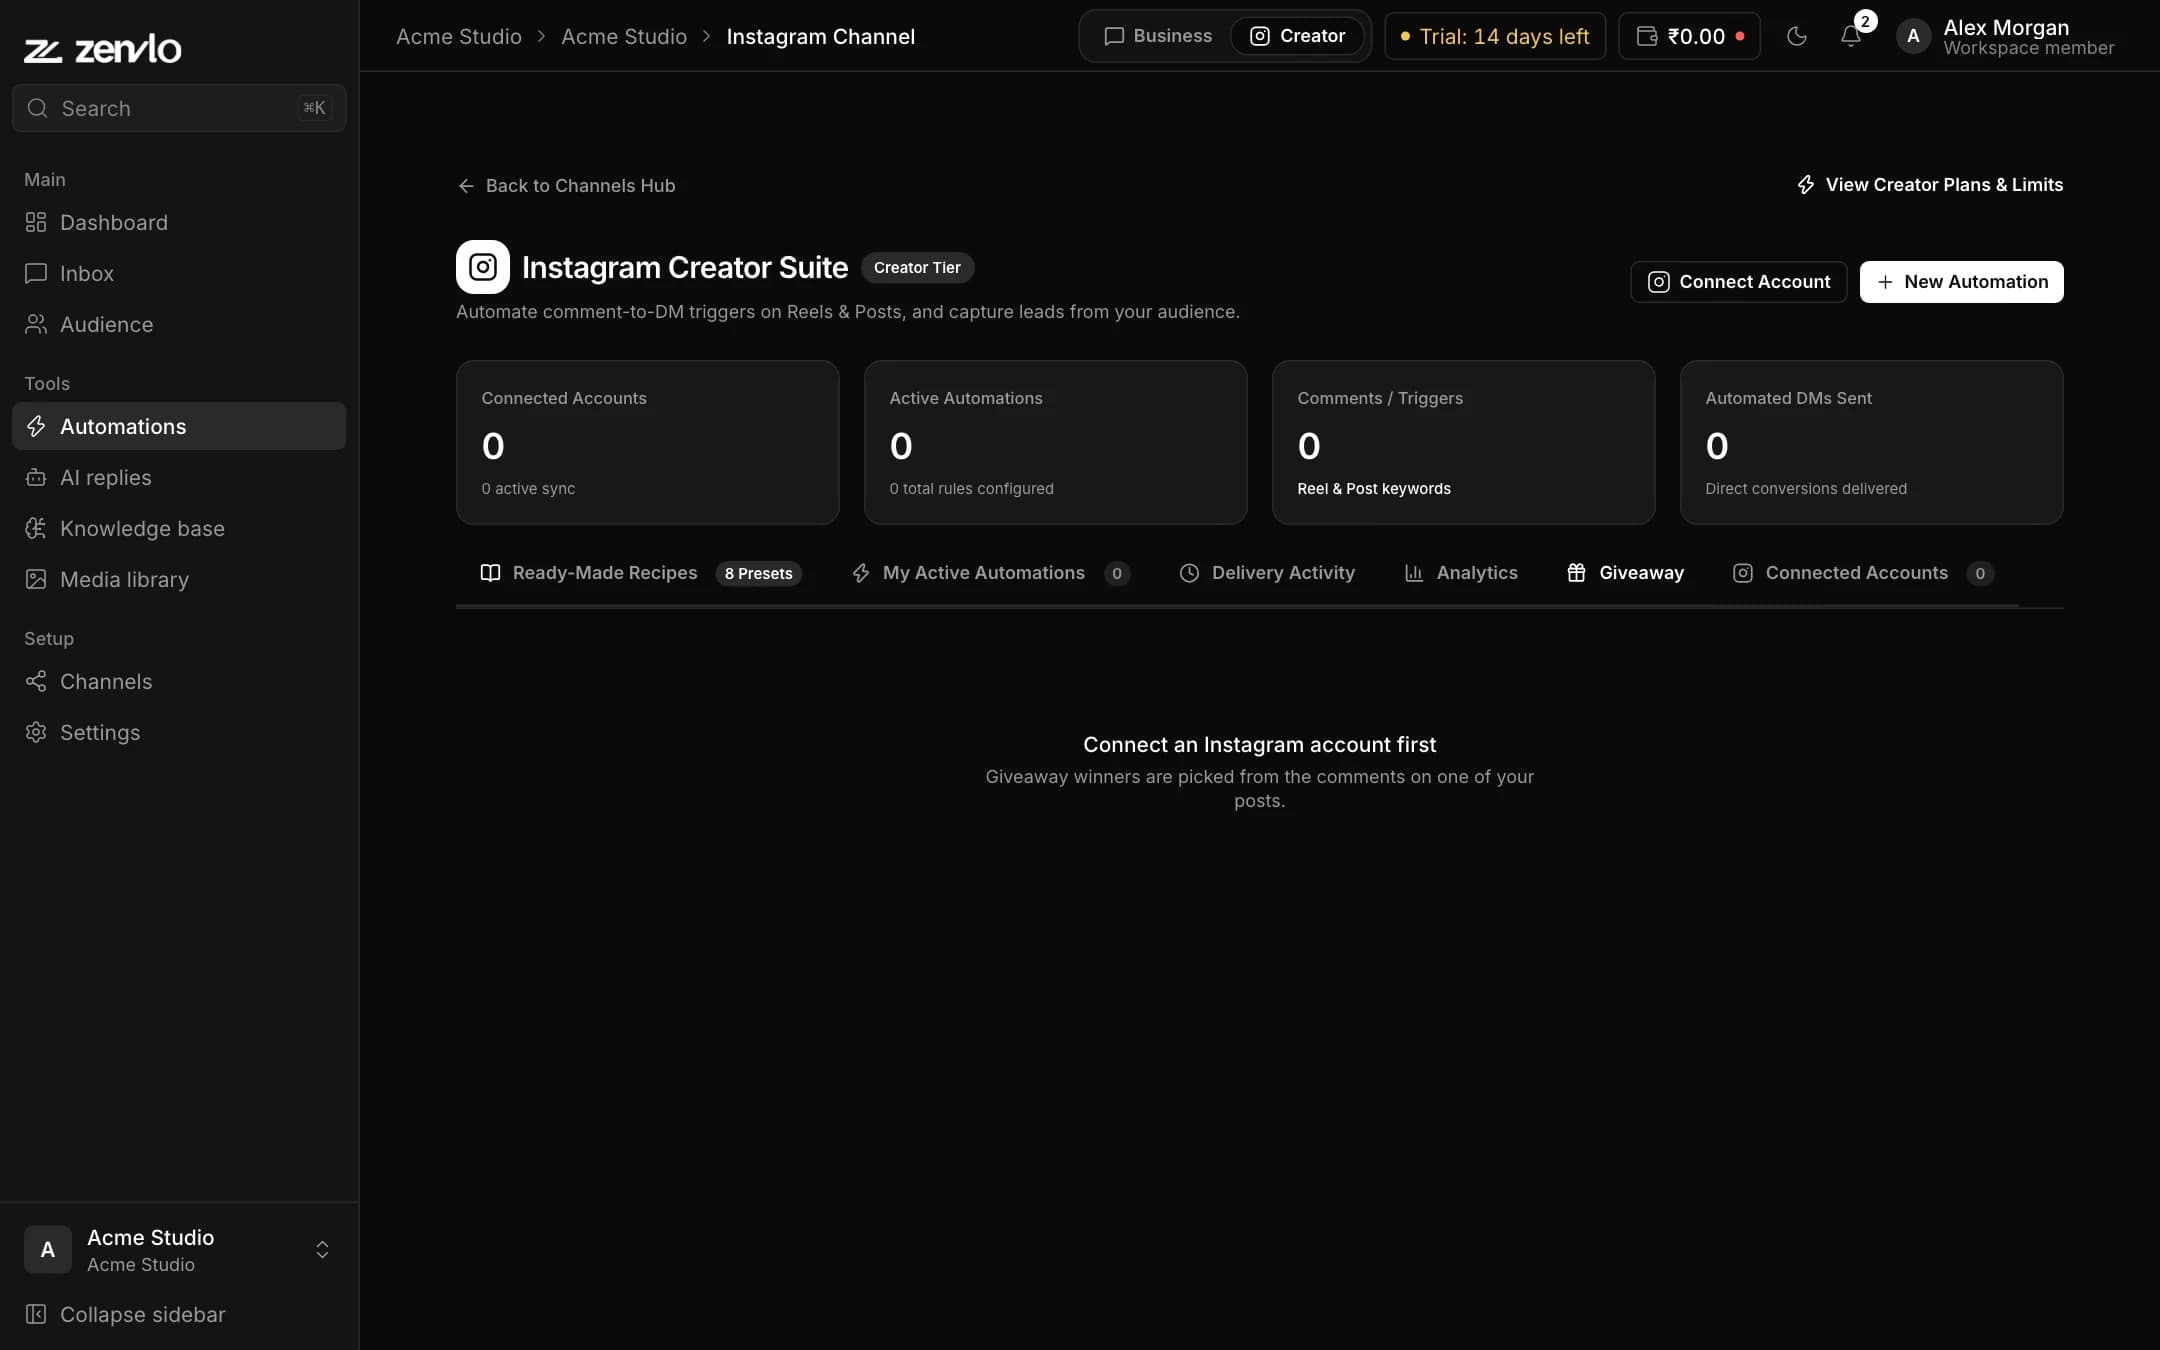Viewport: 2160px width, 1350px height.
Task: Select the Giveaway tab
Action: click(x=1626, y=573)
